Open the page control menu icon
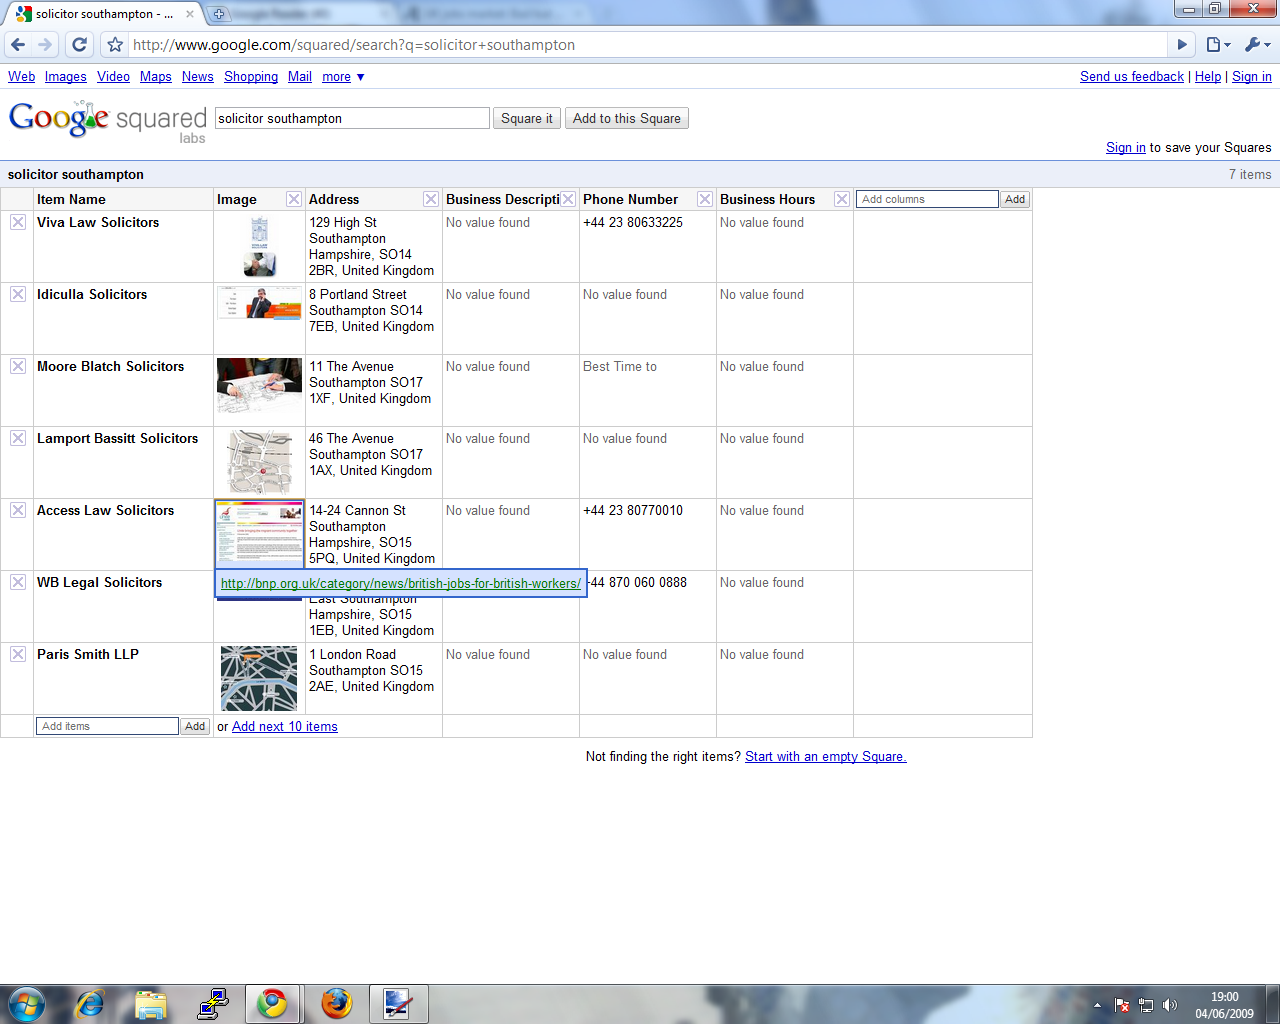Image resolution: width=1280 pixels, height=1024 pixels. point(1217,45)
